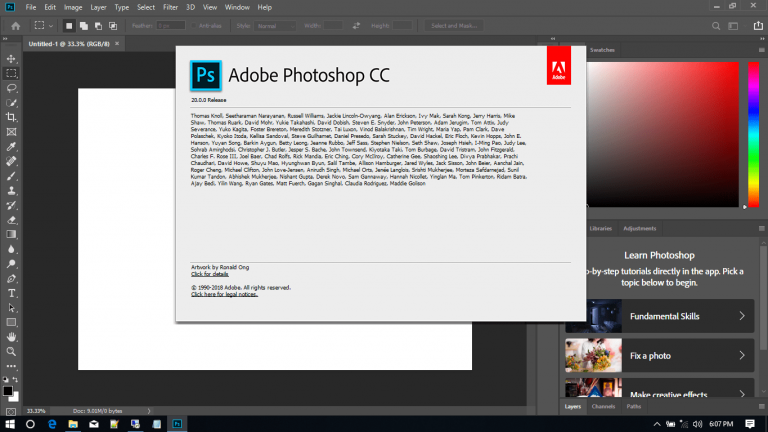Switch to the Adjustments tab
The height and width of the screenshot is (432, 768).
(x=640, y=228)
